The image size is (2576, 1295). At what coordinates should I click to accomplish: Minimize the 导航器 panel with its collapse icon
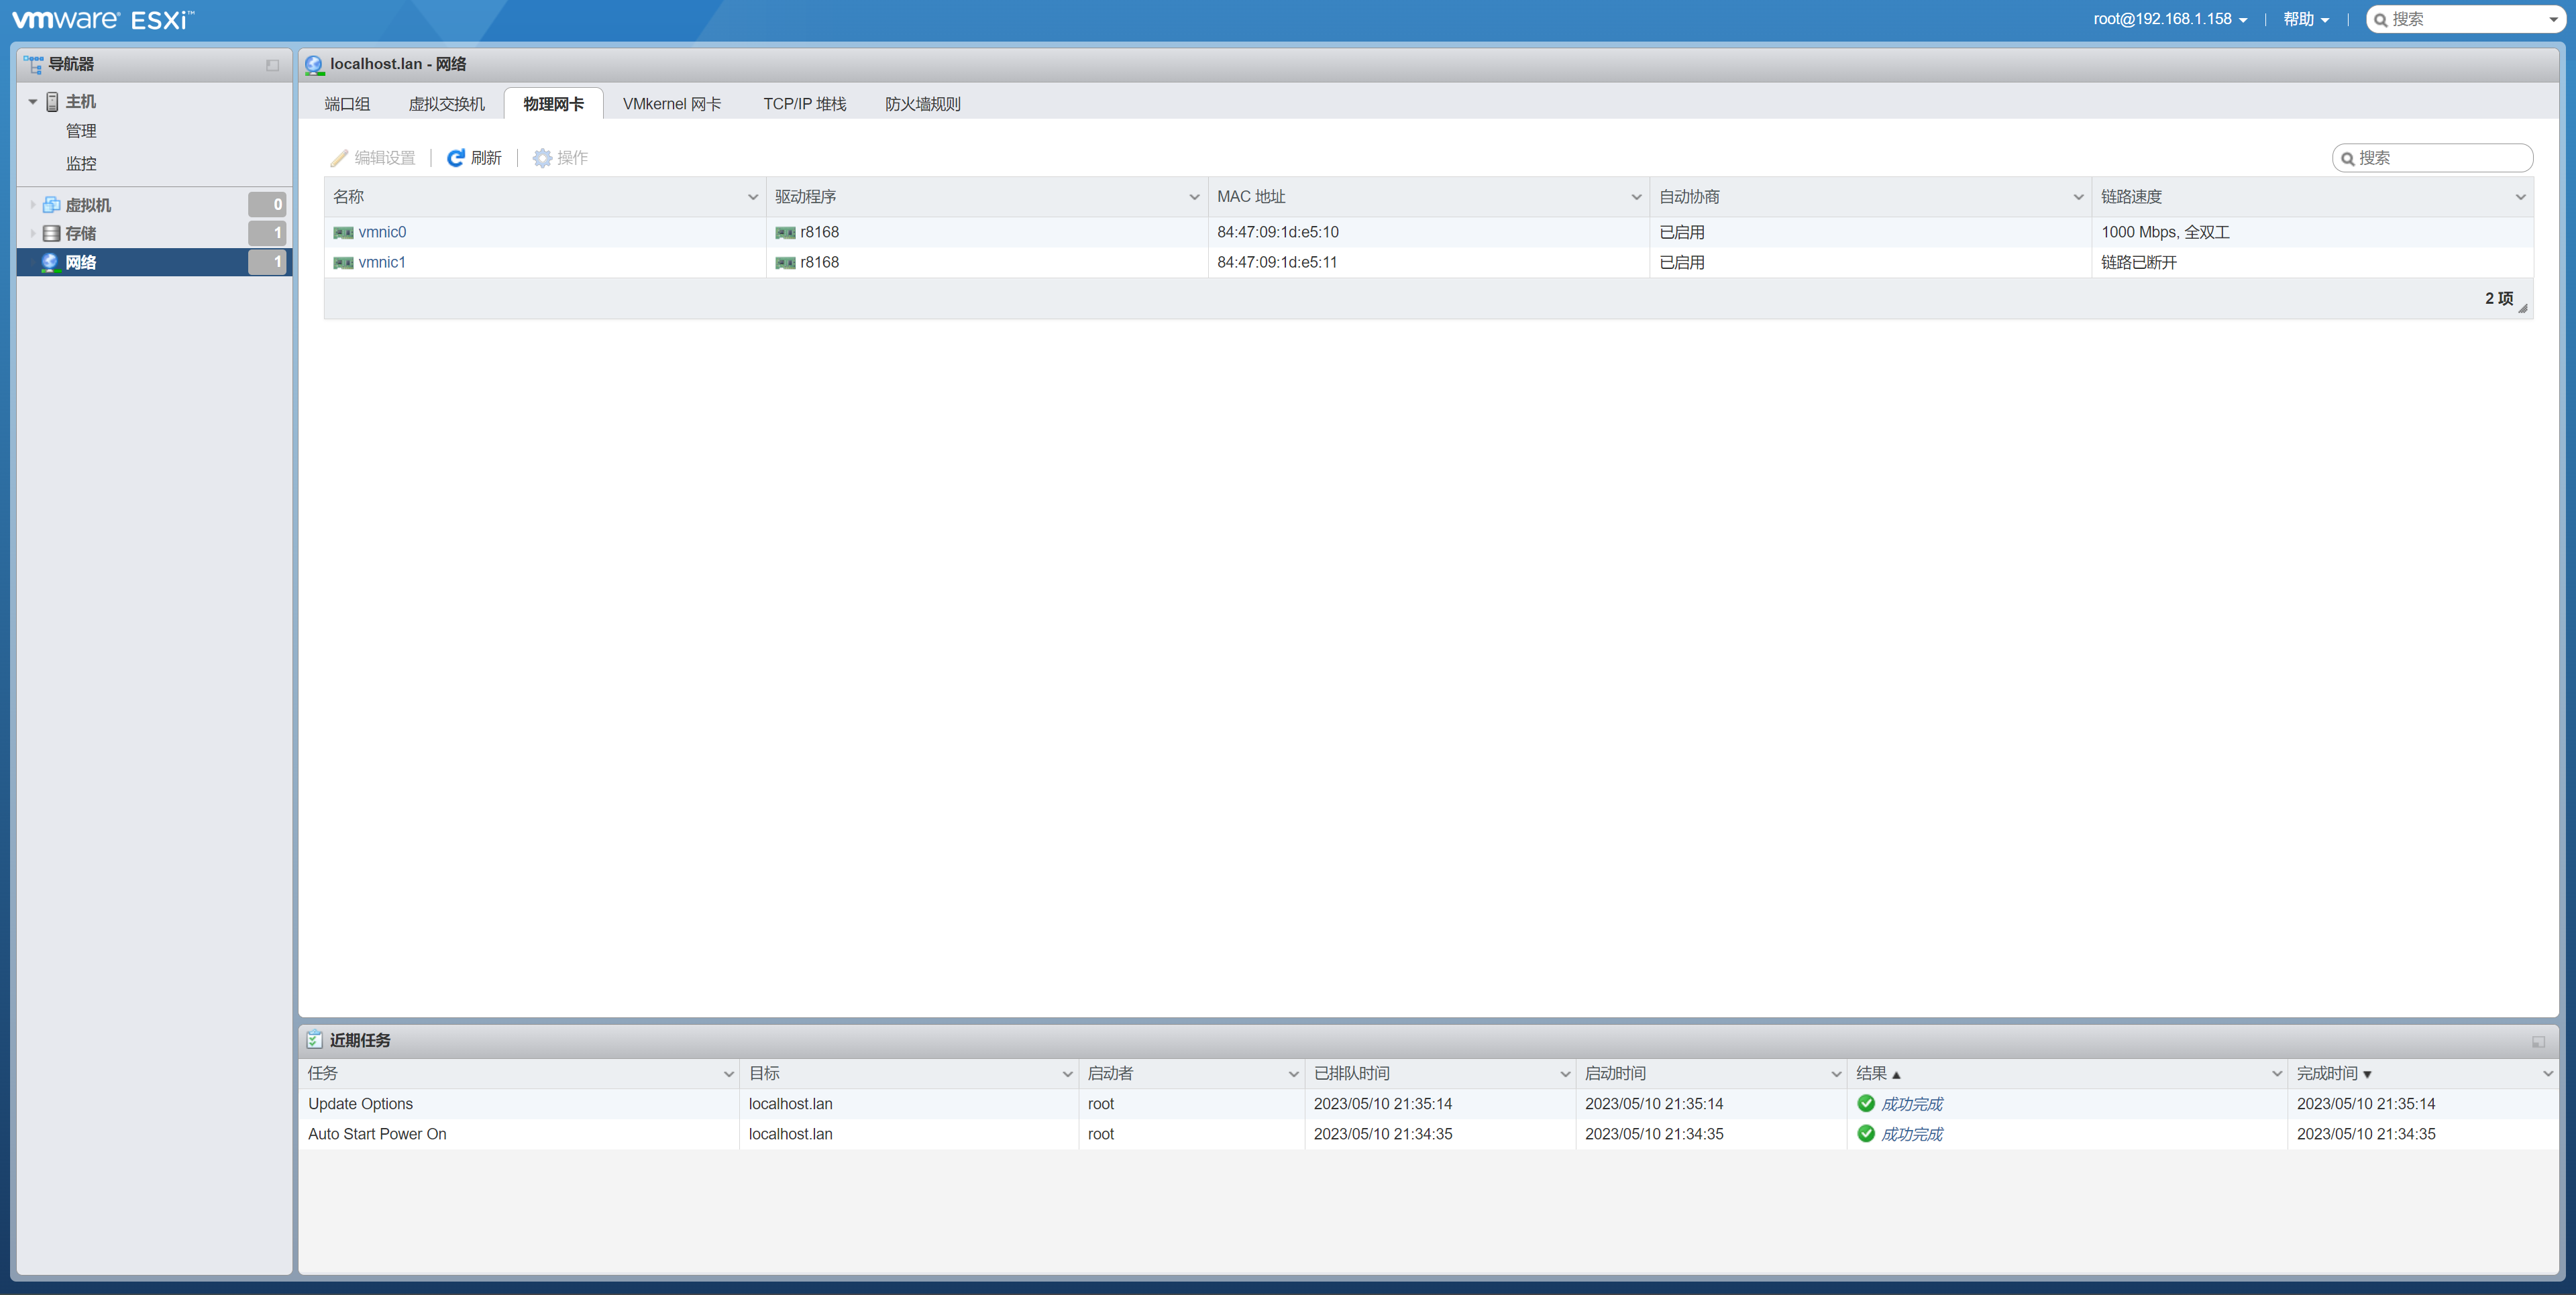click(x=272, y=65)
